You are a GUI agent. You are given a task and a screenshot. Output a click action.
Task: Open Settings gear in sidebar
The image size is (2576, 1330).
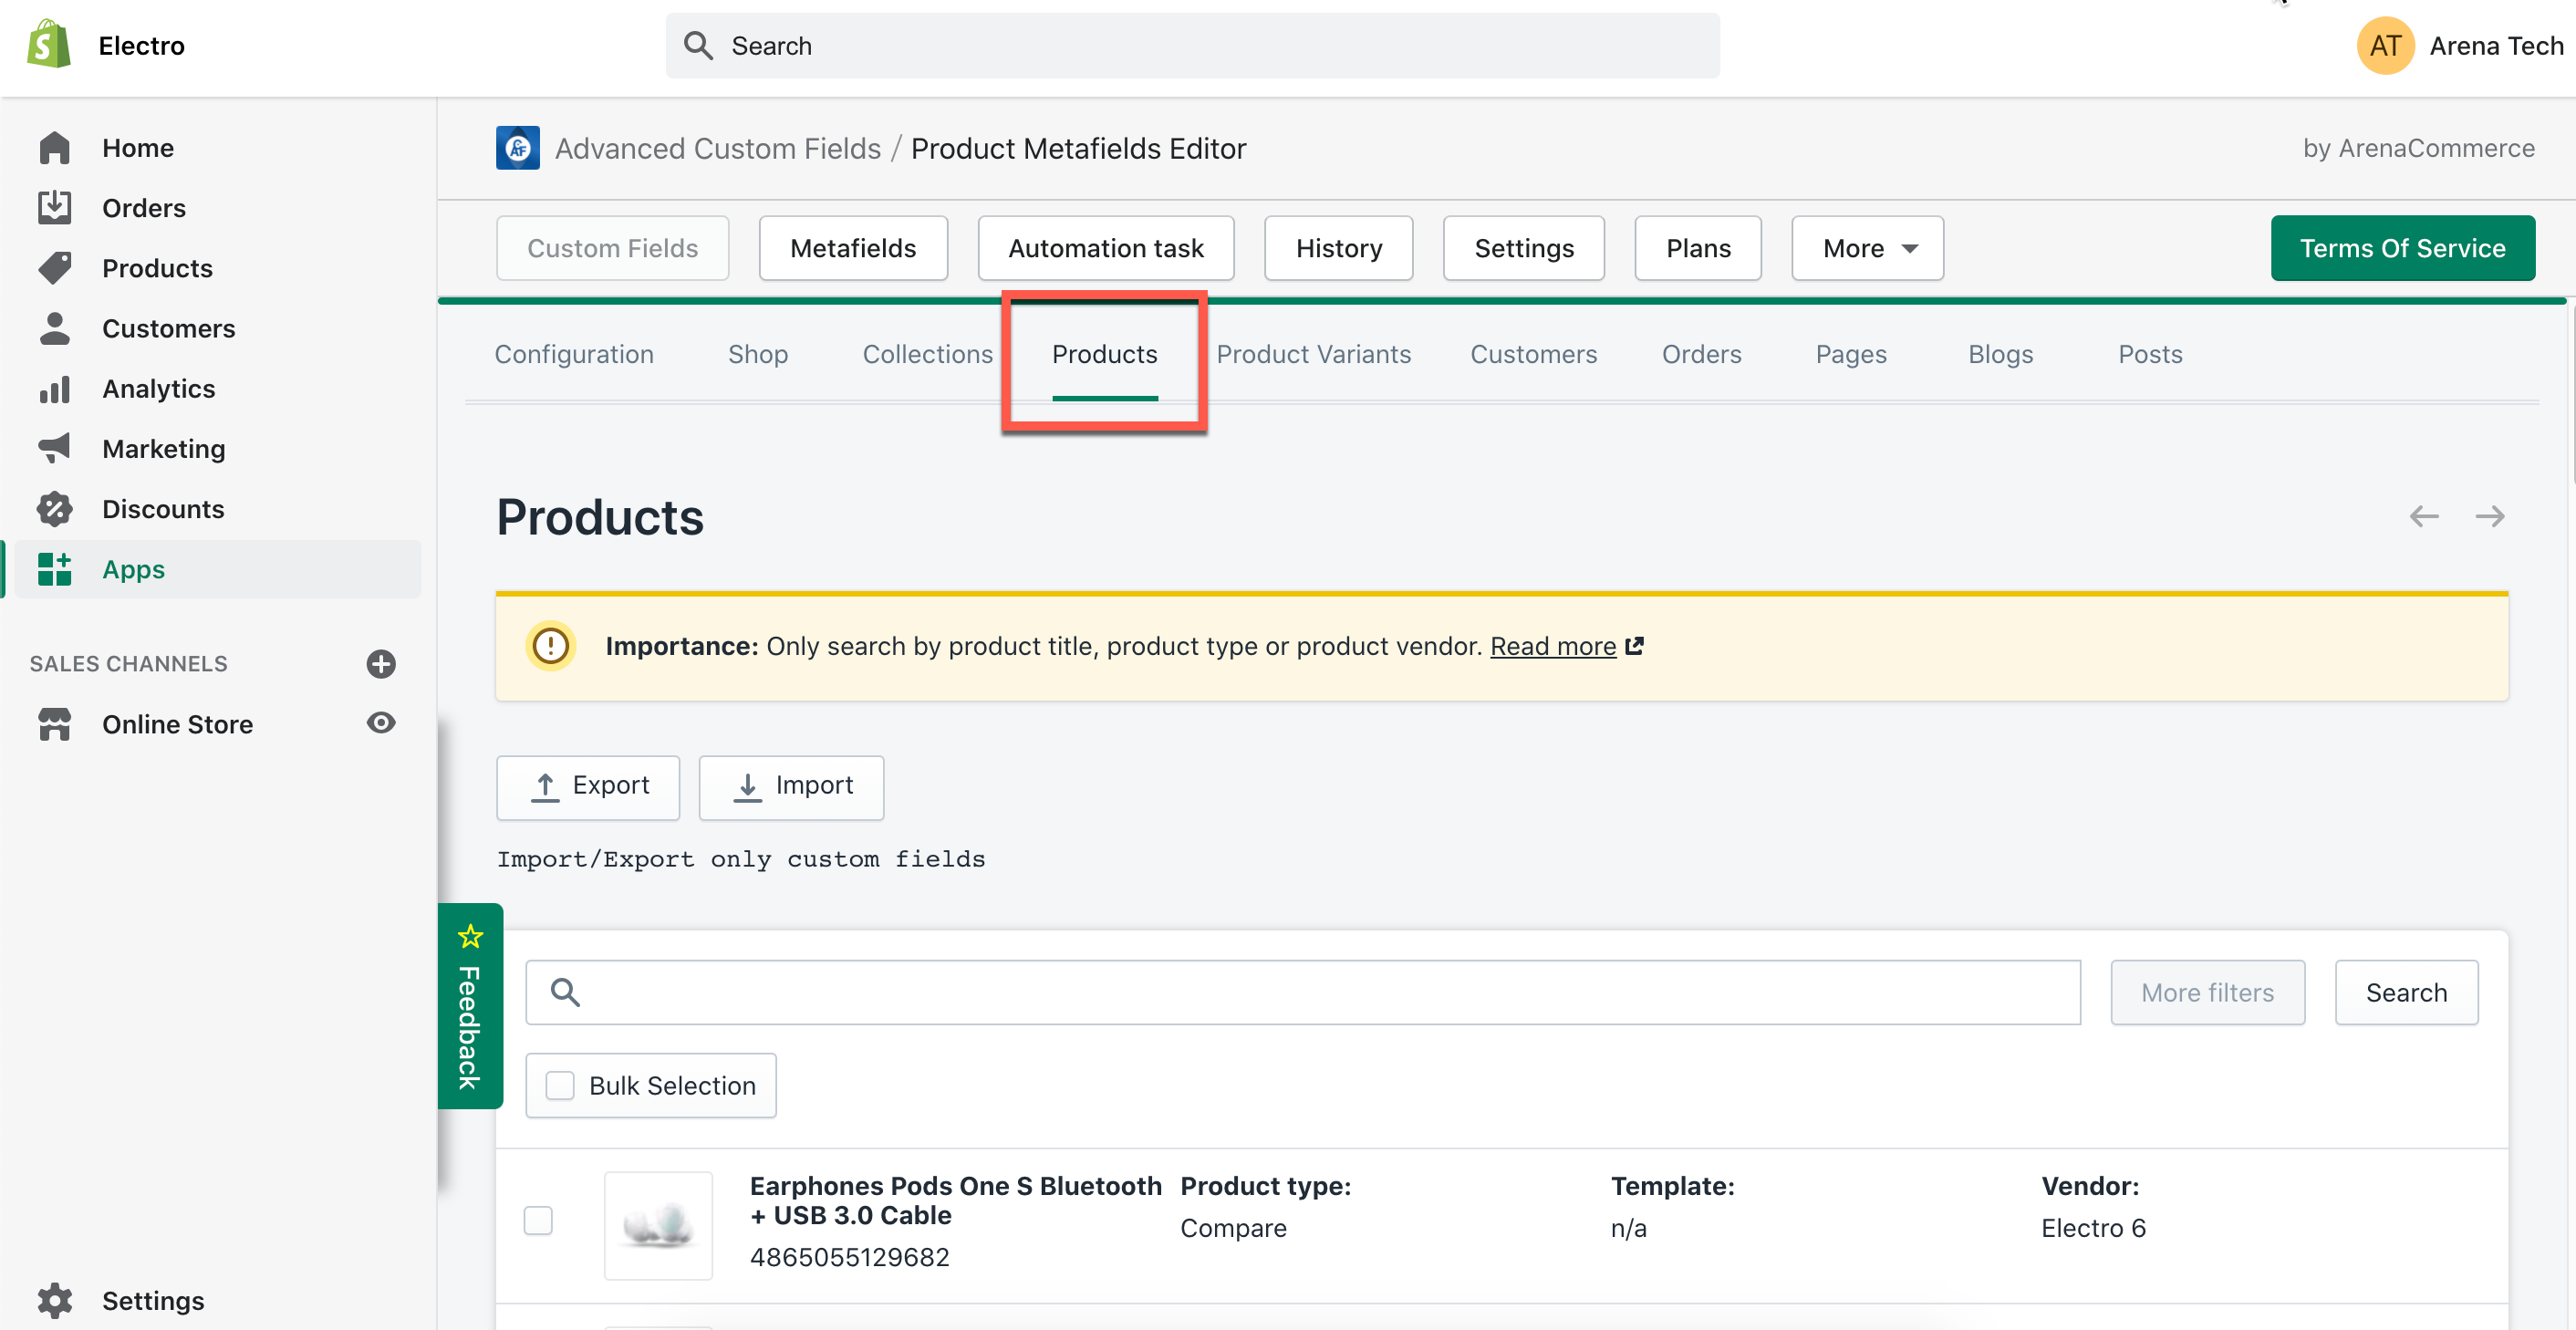tap(54, 1300)
